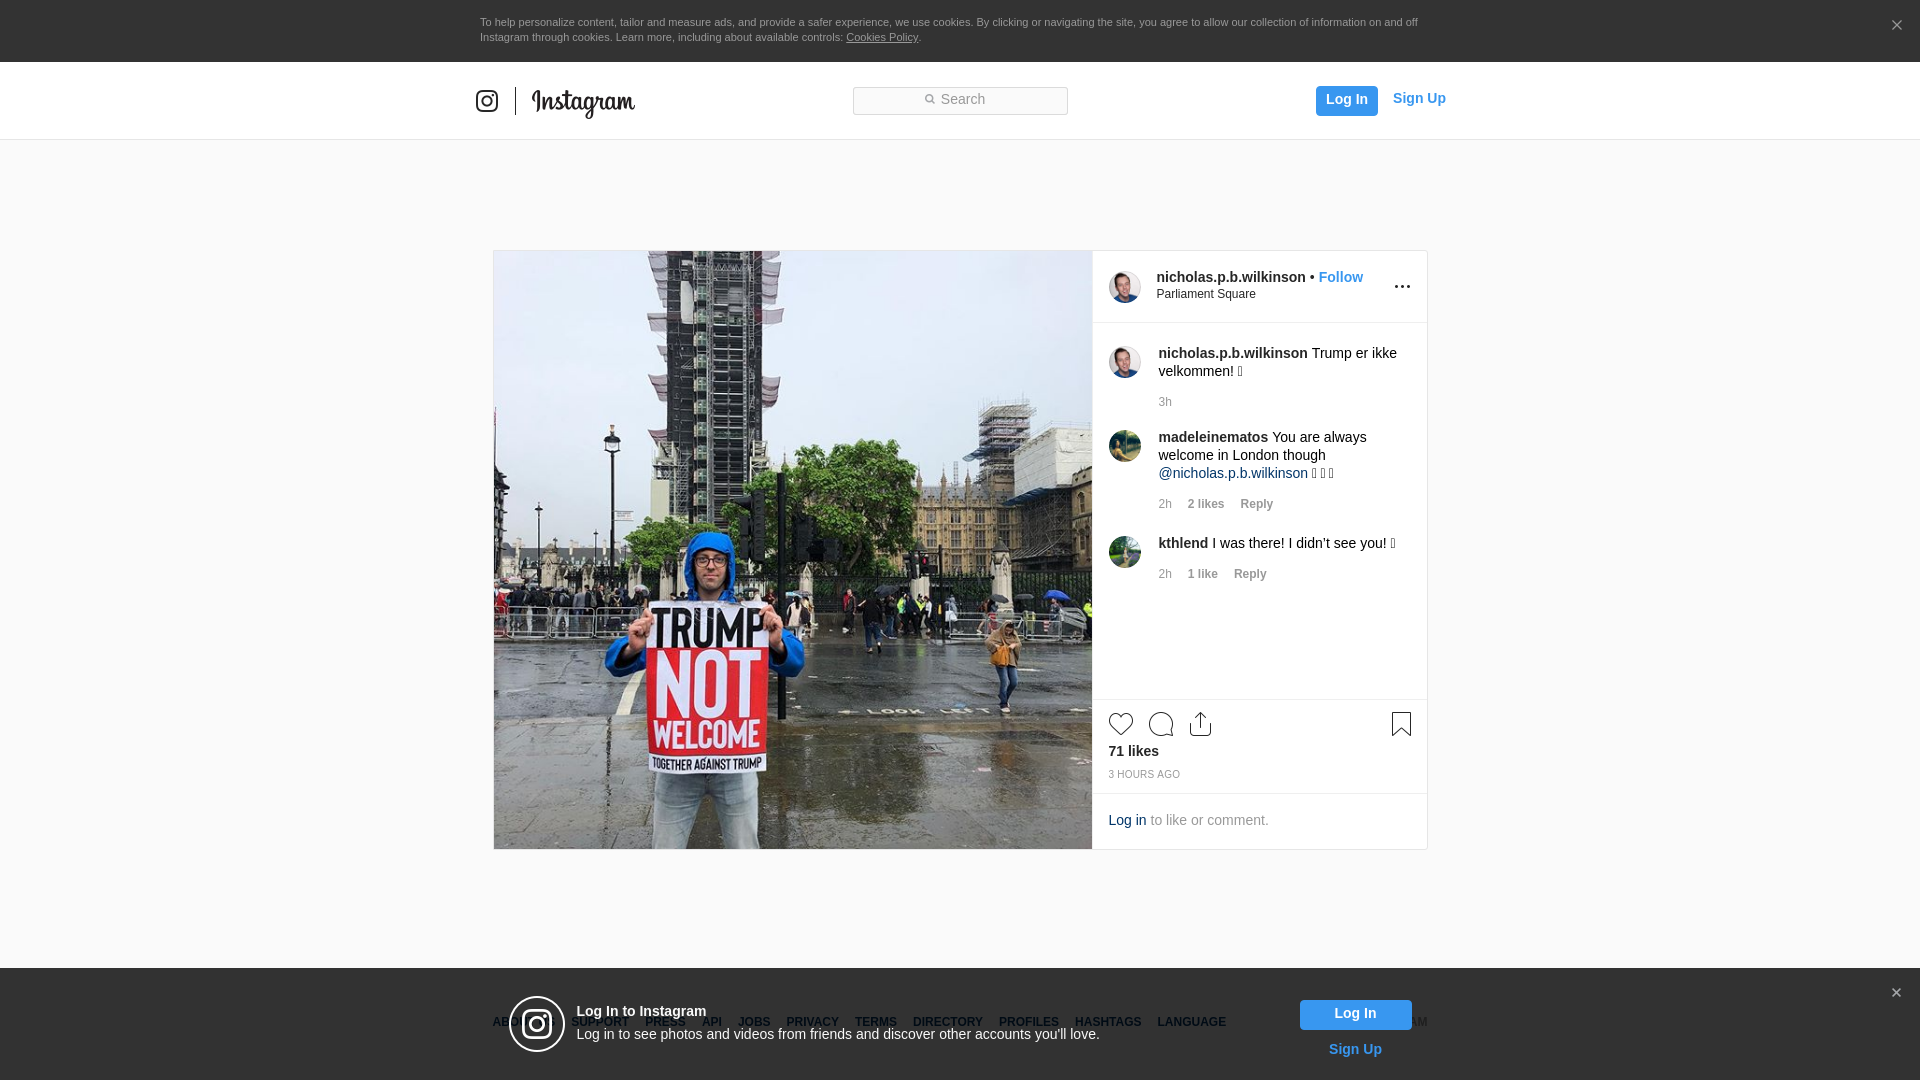Dismiss the cookie notice banner
The image size is (1920, 1080).
click(x=1896, y=25)
